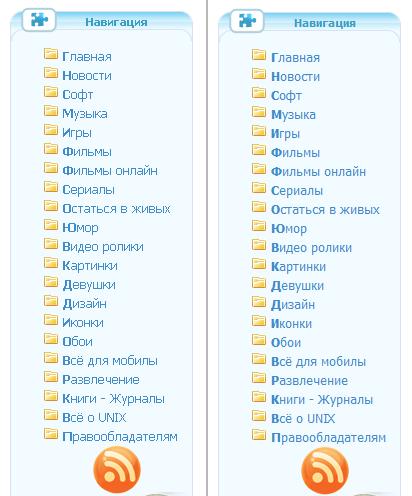Go to Дизайн in right navigation
Image resolution: width=412 pixels, height=496 pixels.
[x=293, y=305]
